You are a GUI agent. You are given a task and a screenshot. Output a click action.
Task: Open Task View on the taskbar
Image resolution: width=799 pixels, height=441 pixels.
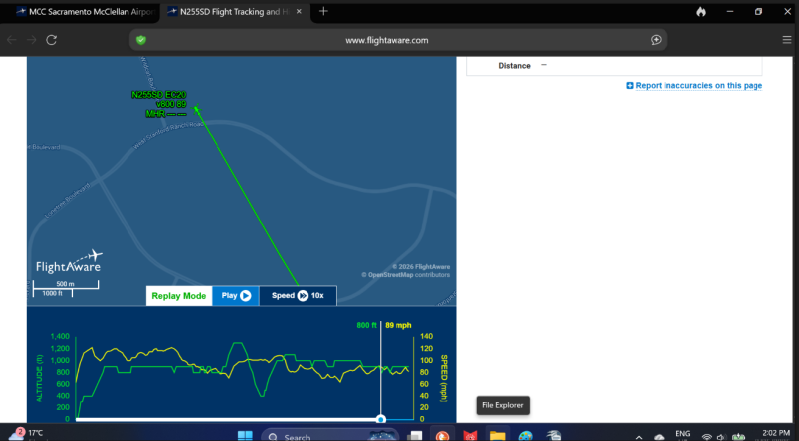click(415, 436)
